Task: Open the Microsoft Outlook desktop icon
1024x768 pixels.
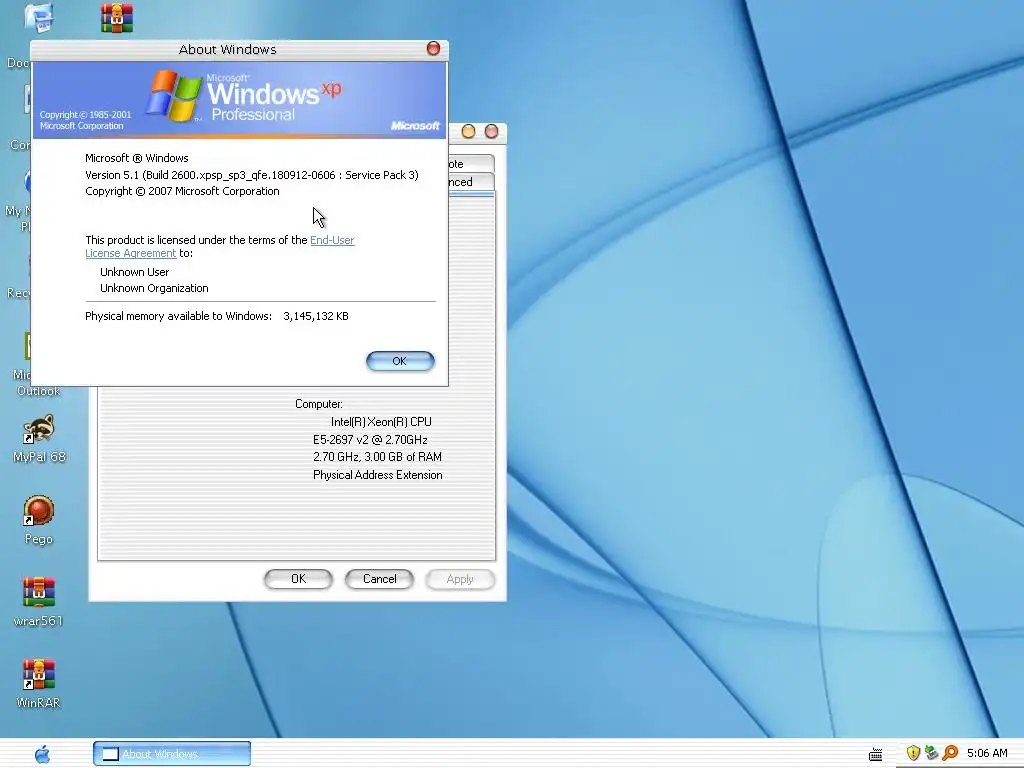Action: (x=27, y=366)
